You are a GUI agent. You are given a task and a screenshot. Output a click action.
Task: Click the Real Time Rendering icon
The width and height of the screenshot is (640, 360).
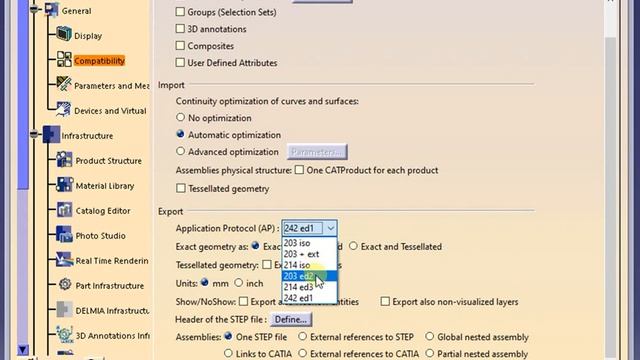(64, 260)
